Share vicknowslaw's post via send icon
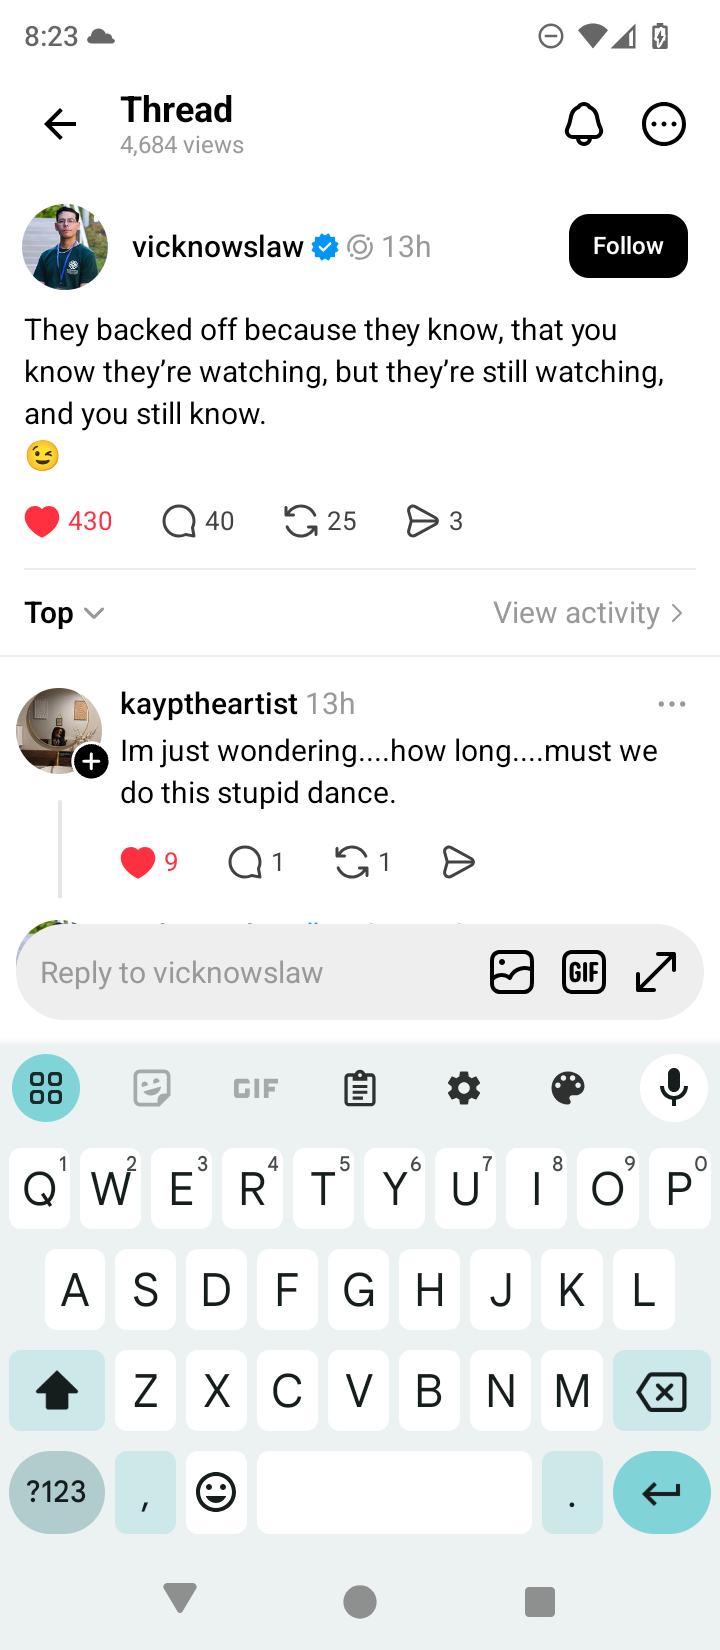The image size is (720, 1650). (x=422, y=521)
